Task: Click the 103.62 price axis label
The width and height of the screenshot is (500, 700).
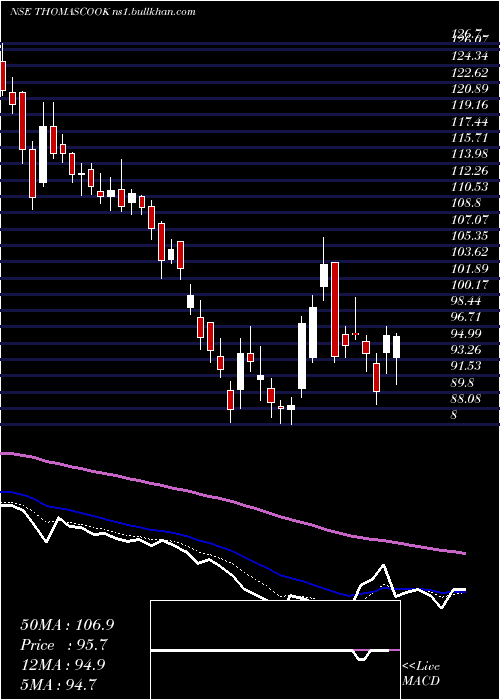Action: point(470,252)
